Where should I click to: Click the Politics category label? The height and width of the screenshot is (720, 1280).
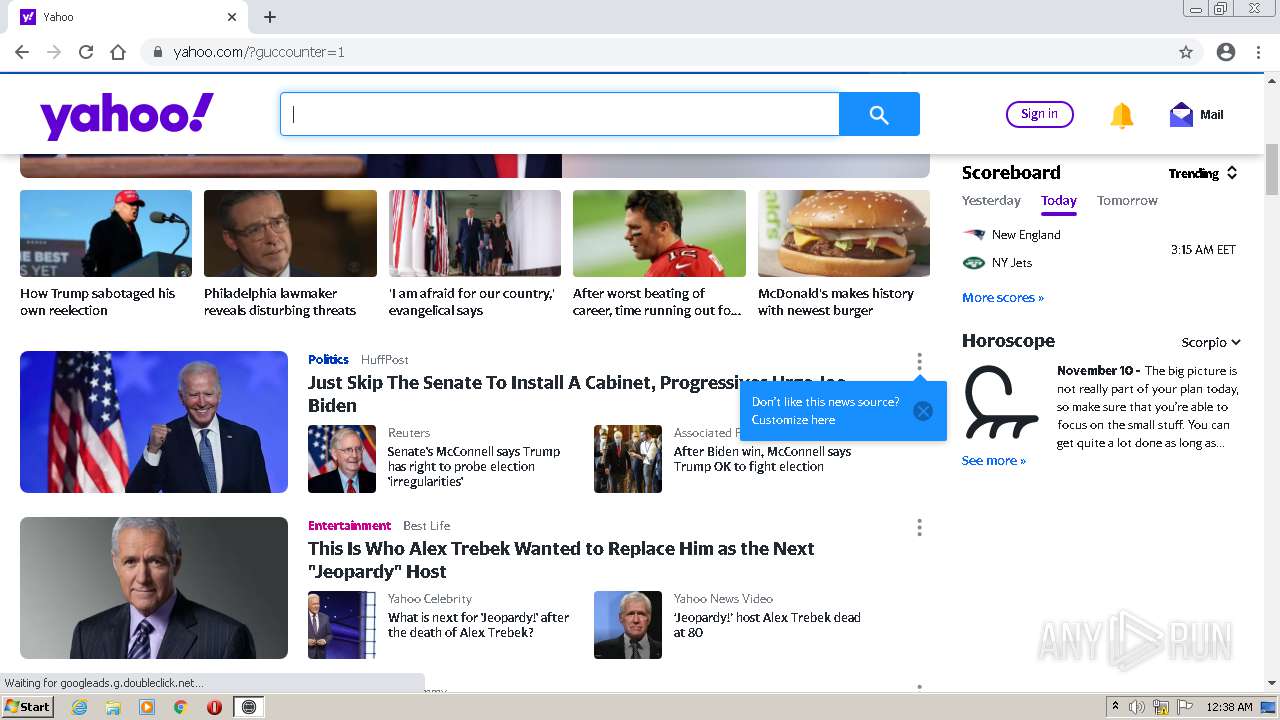coord(328,359)
